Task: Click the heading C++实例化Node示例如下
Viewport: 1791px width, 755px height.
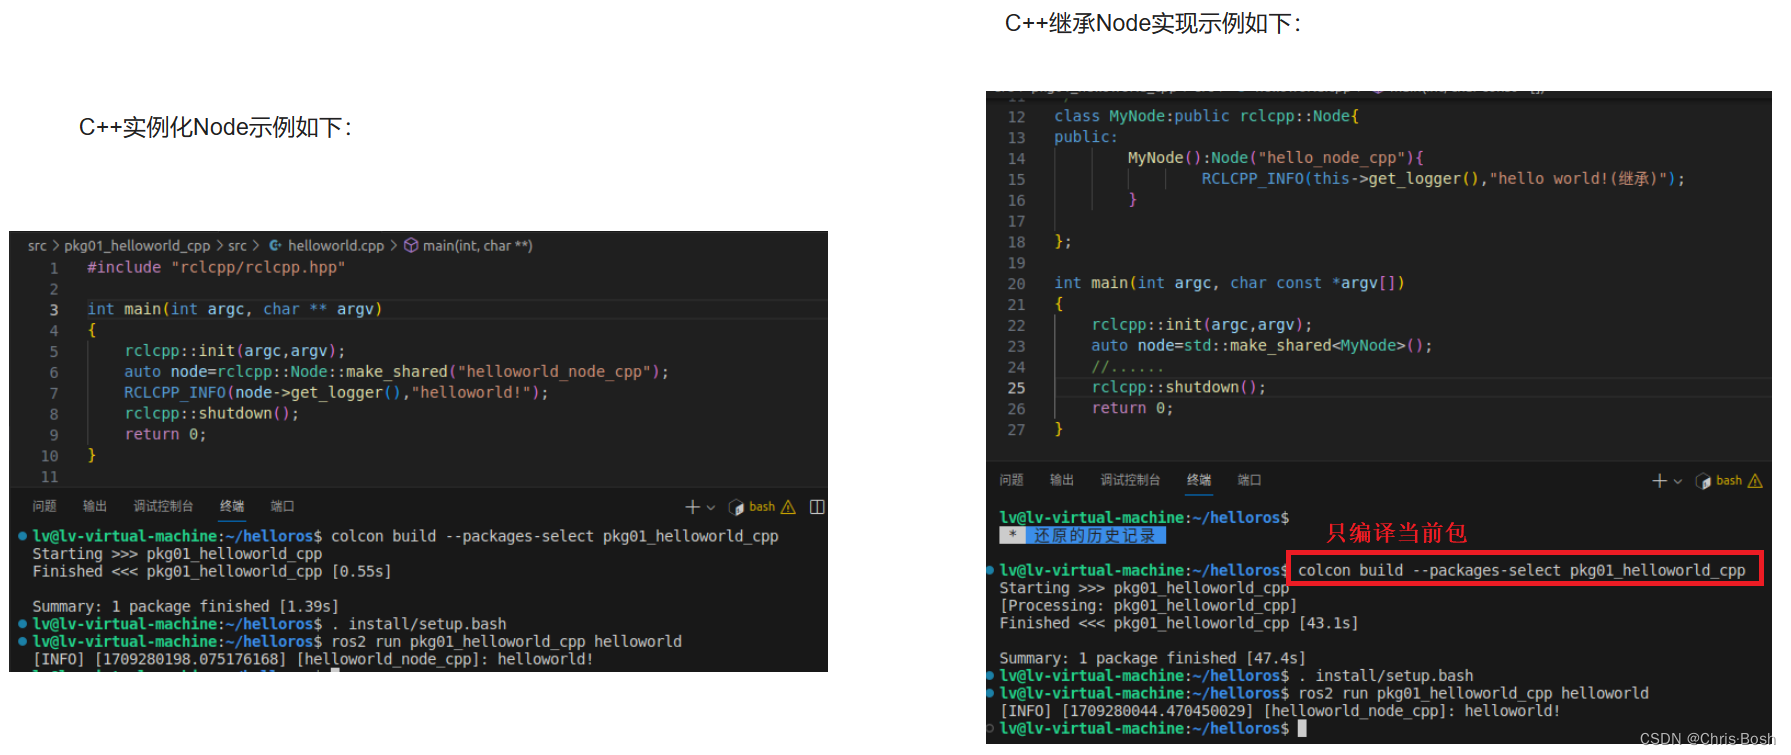Action: click(215, 128)
